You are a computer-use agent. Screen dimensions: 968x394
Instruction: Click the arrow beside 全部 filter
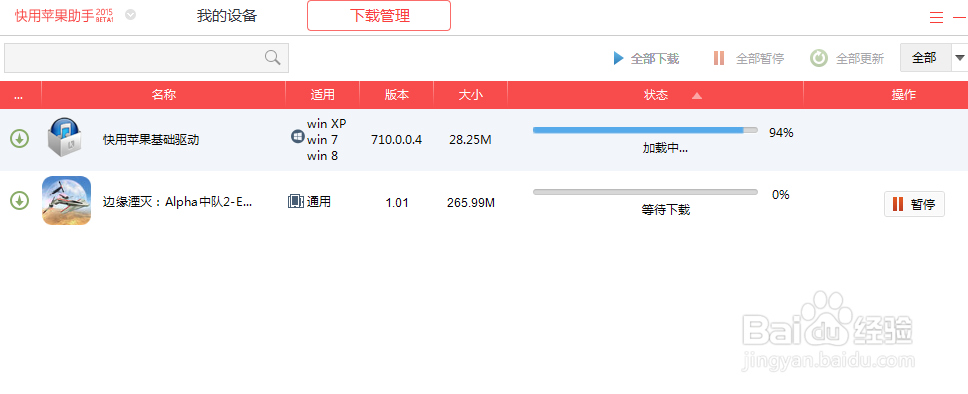(959, 58)
